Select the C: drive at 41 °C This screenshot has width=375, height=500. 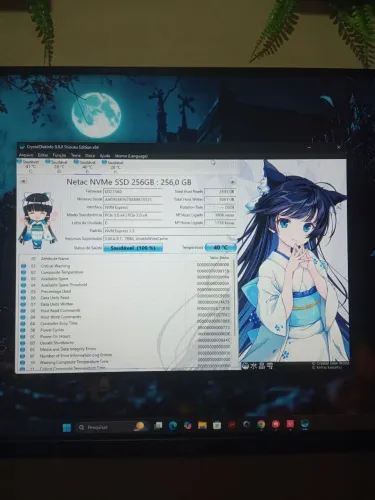tap(30, 166)
